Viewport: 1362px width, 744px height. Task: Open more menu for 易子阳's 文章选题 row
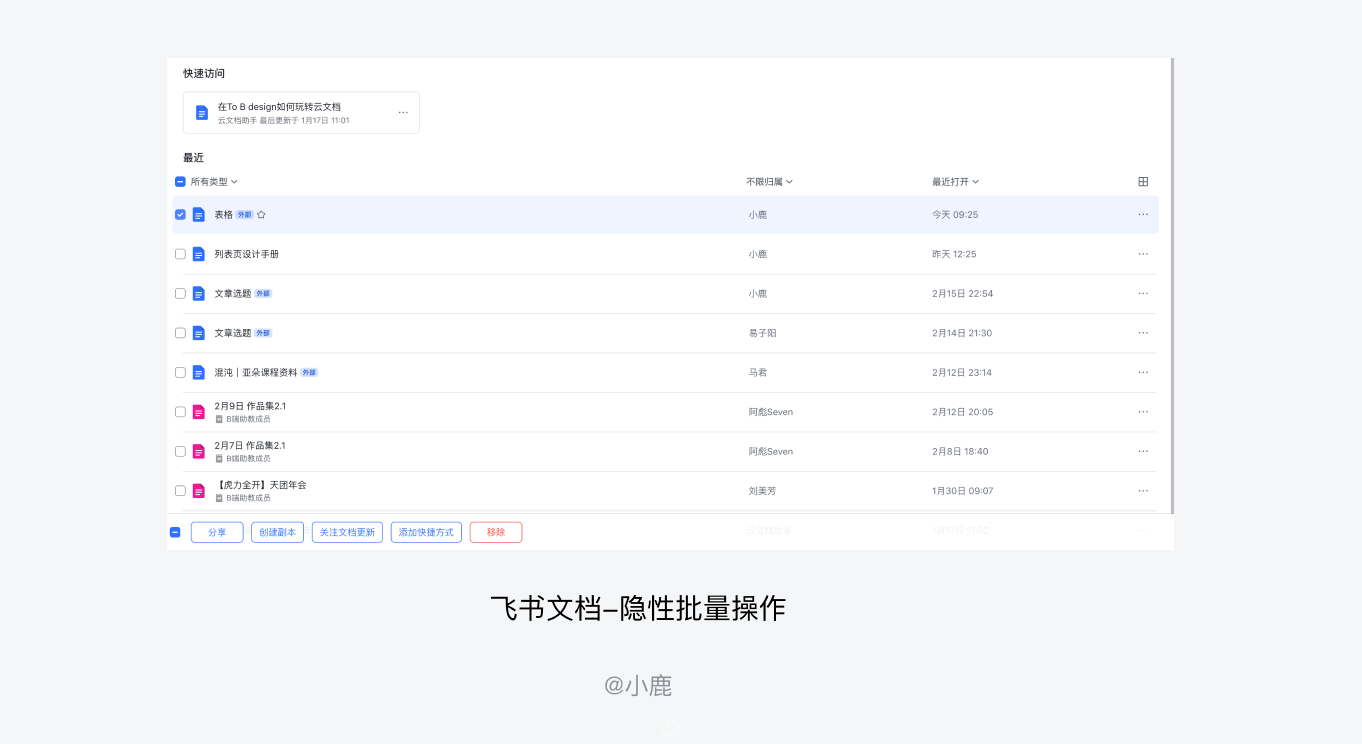tap(1143, 333)
